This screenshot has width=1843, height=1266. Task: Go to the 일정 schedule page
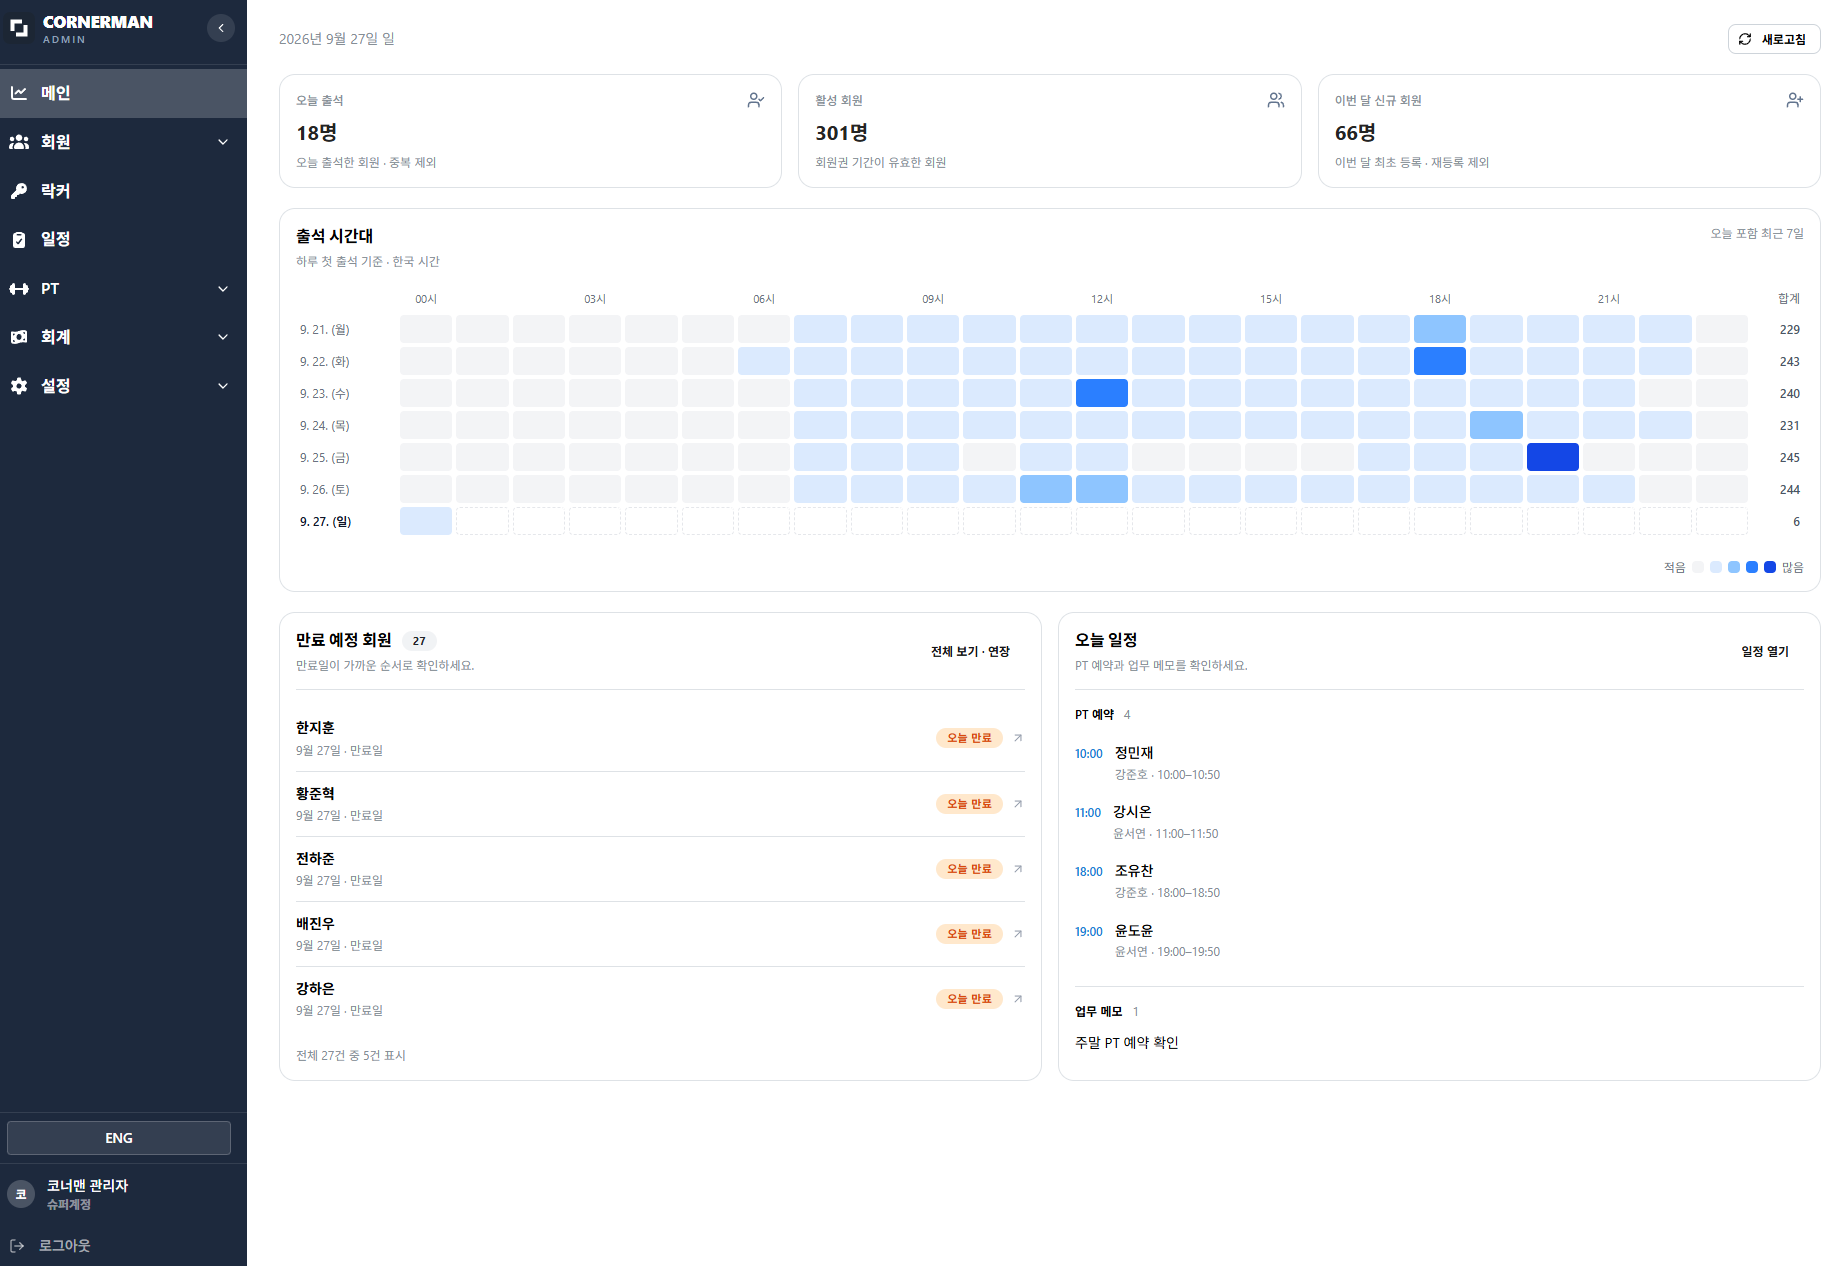pos(123,239)
